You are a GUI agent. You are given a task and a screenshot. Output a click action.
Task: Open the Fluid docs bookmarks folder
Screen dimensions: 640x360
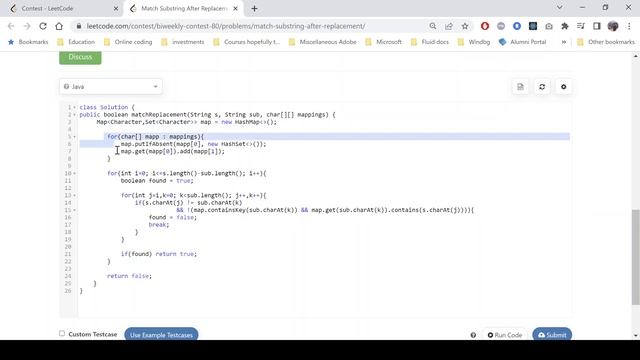pyautogui.click(x=429, y=42)
